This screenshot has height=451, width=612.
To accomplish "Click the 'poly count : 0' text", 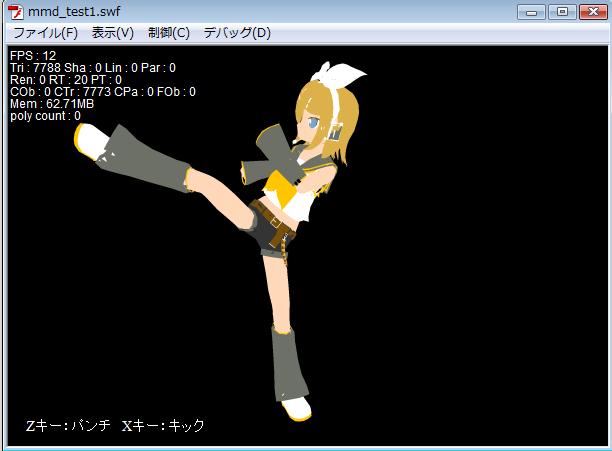I will [x=45, y=116].
